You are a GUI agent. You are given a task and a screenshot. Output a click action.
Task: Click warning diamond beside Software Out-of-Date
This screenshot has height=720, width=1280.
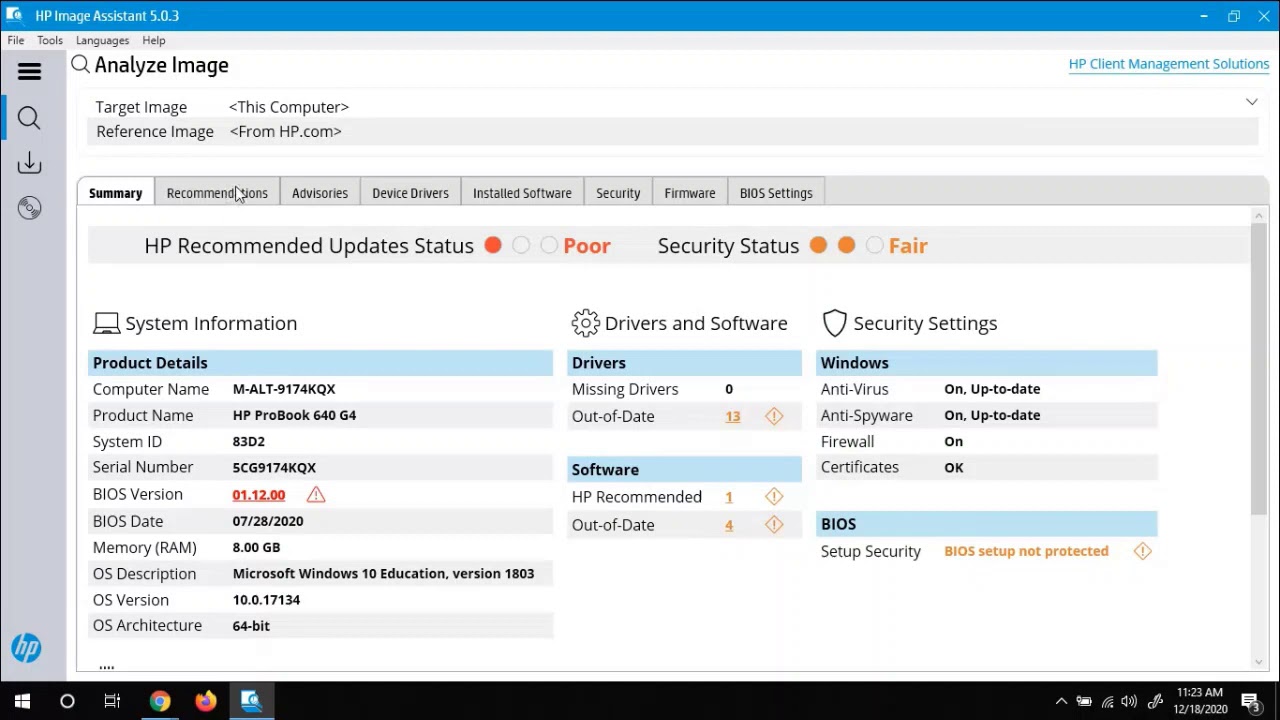(x=774, y=524)
